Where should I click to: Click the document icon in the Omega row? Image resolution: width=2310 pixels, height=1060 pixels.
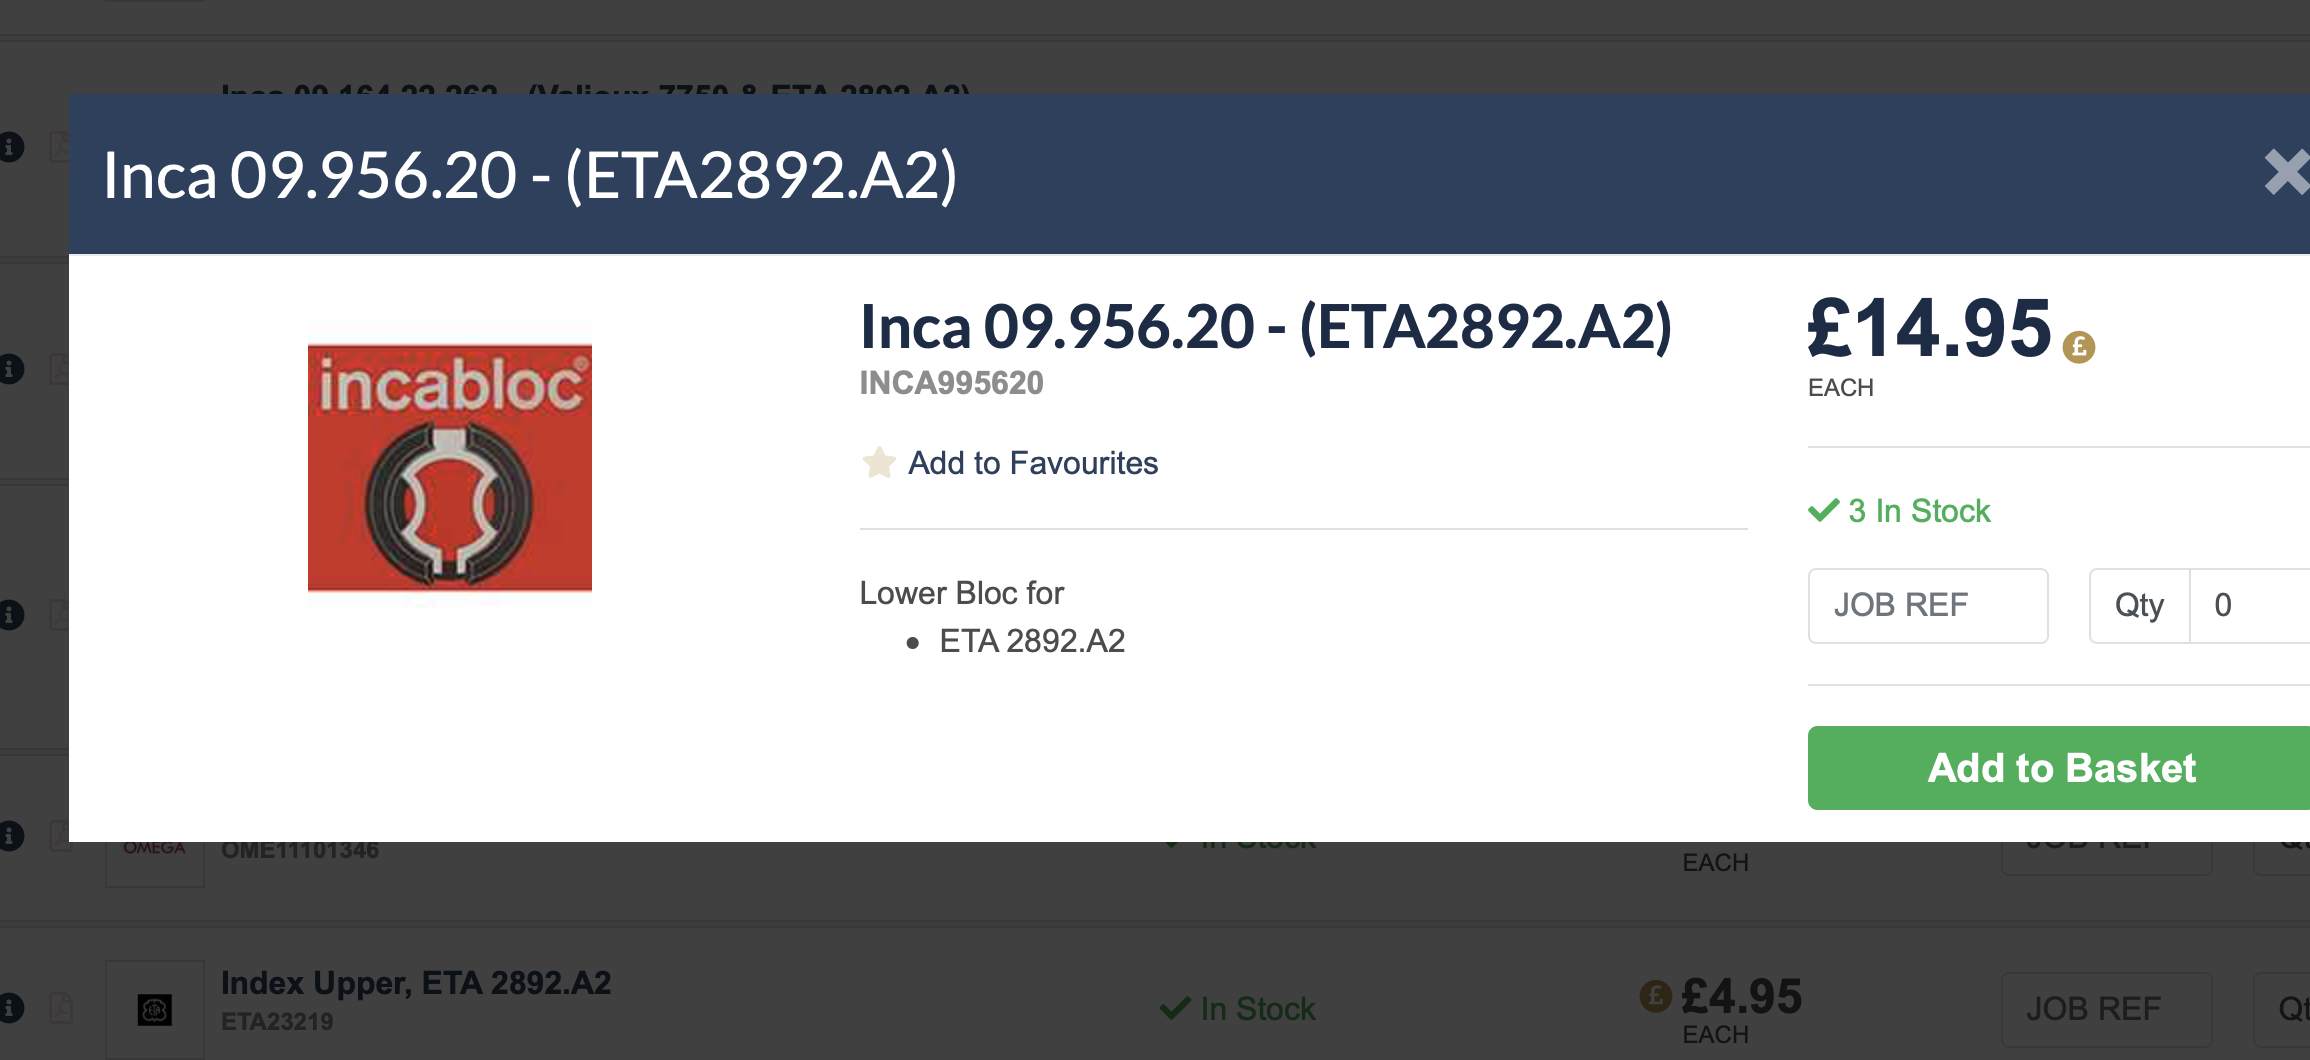61,836
